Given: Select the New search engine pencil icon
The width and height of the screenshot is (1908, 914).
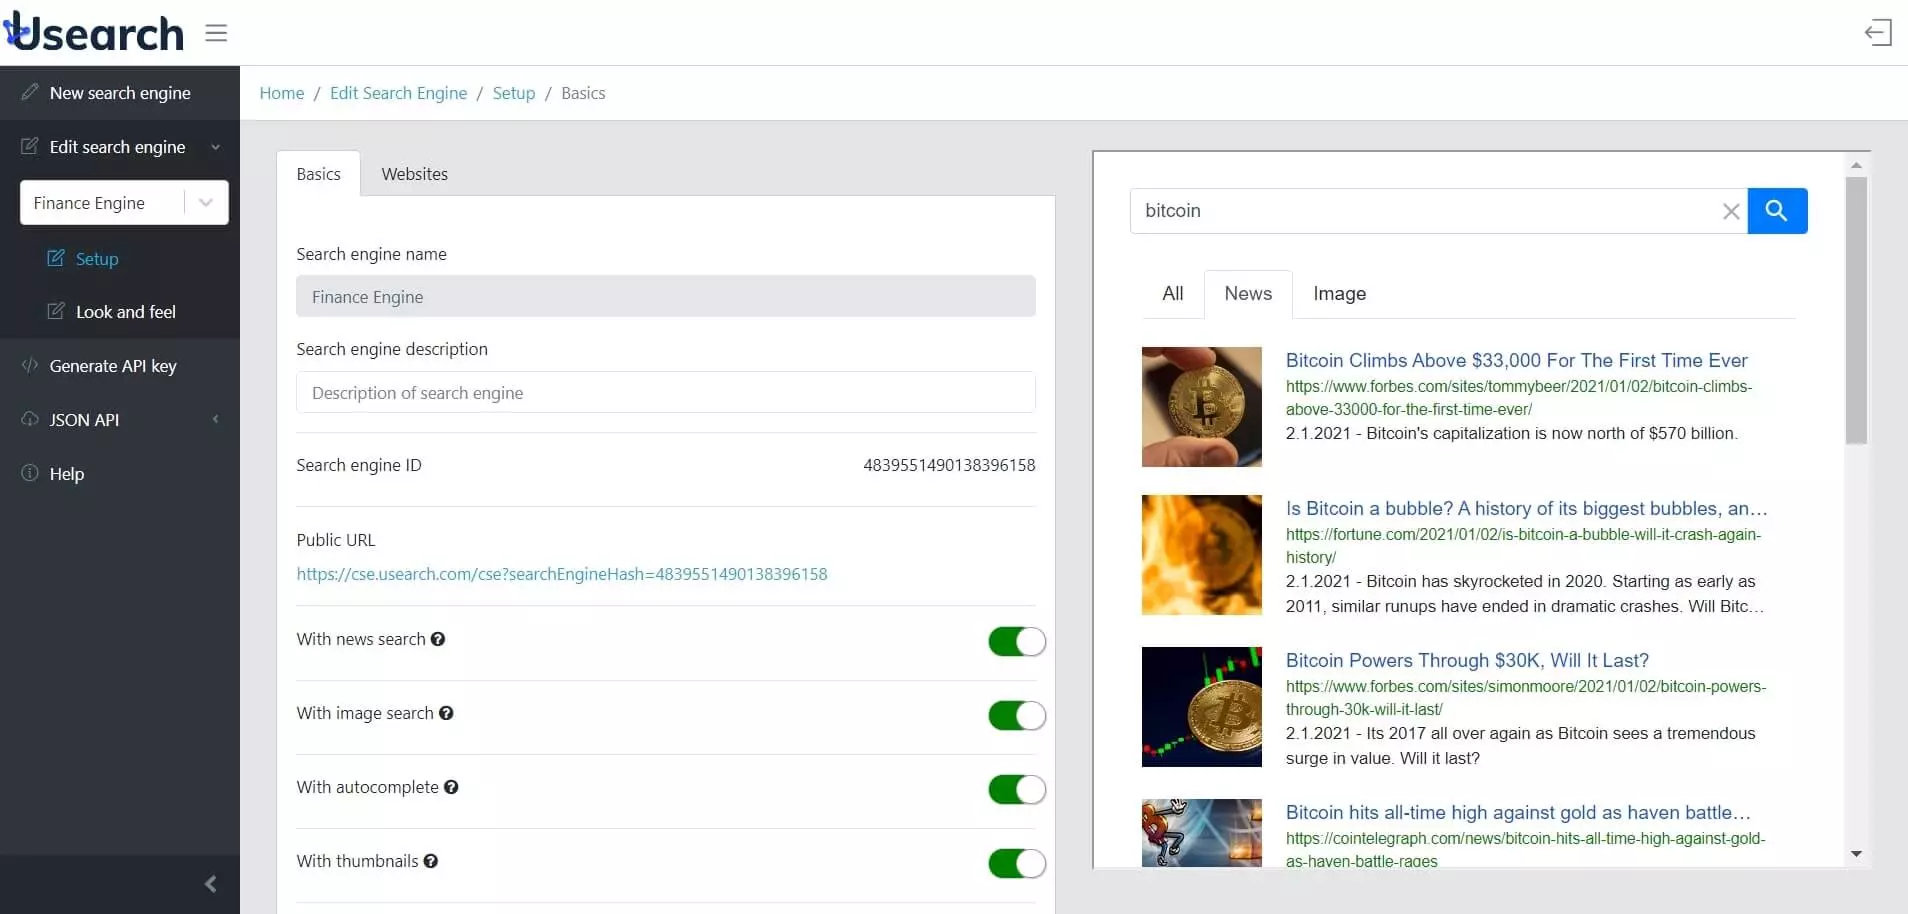Looking at the screenshot, I should pyautogui.click(x=29, y=92).
